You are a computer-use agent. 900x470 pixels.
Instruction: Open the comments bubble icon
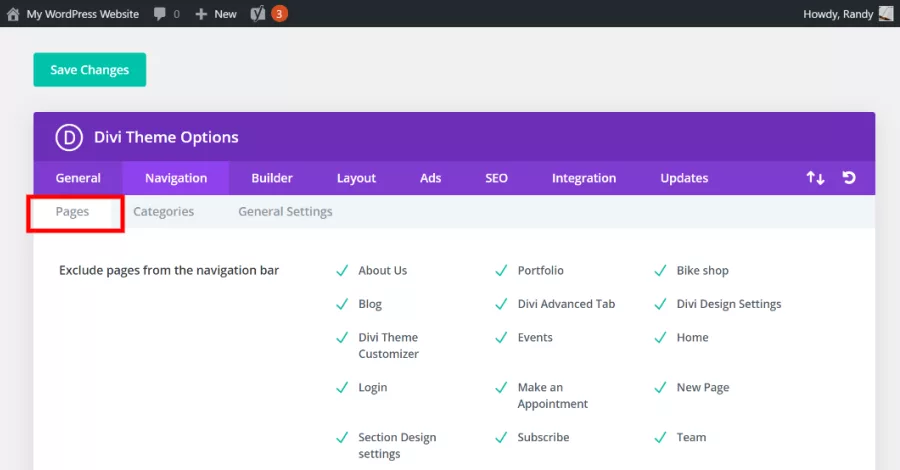pyautogui.click(x=160, y=14)
